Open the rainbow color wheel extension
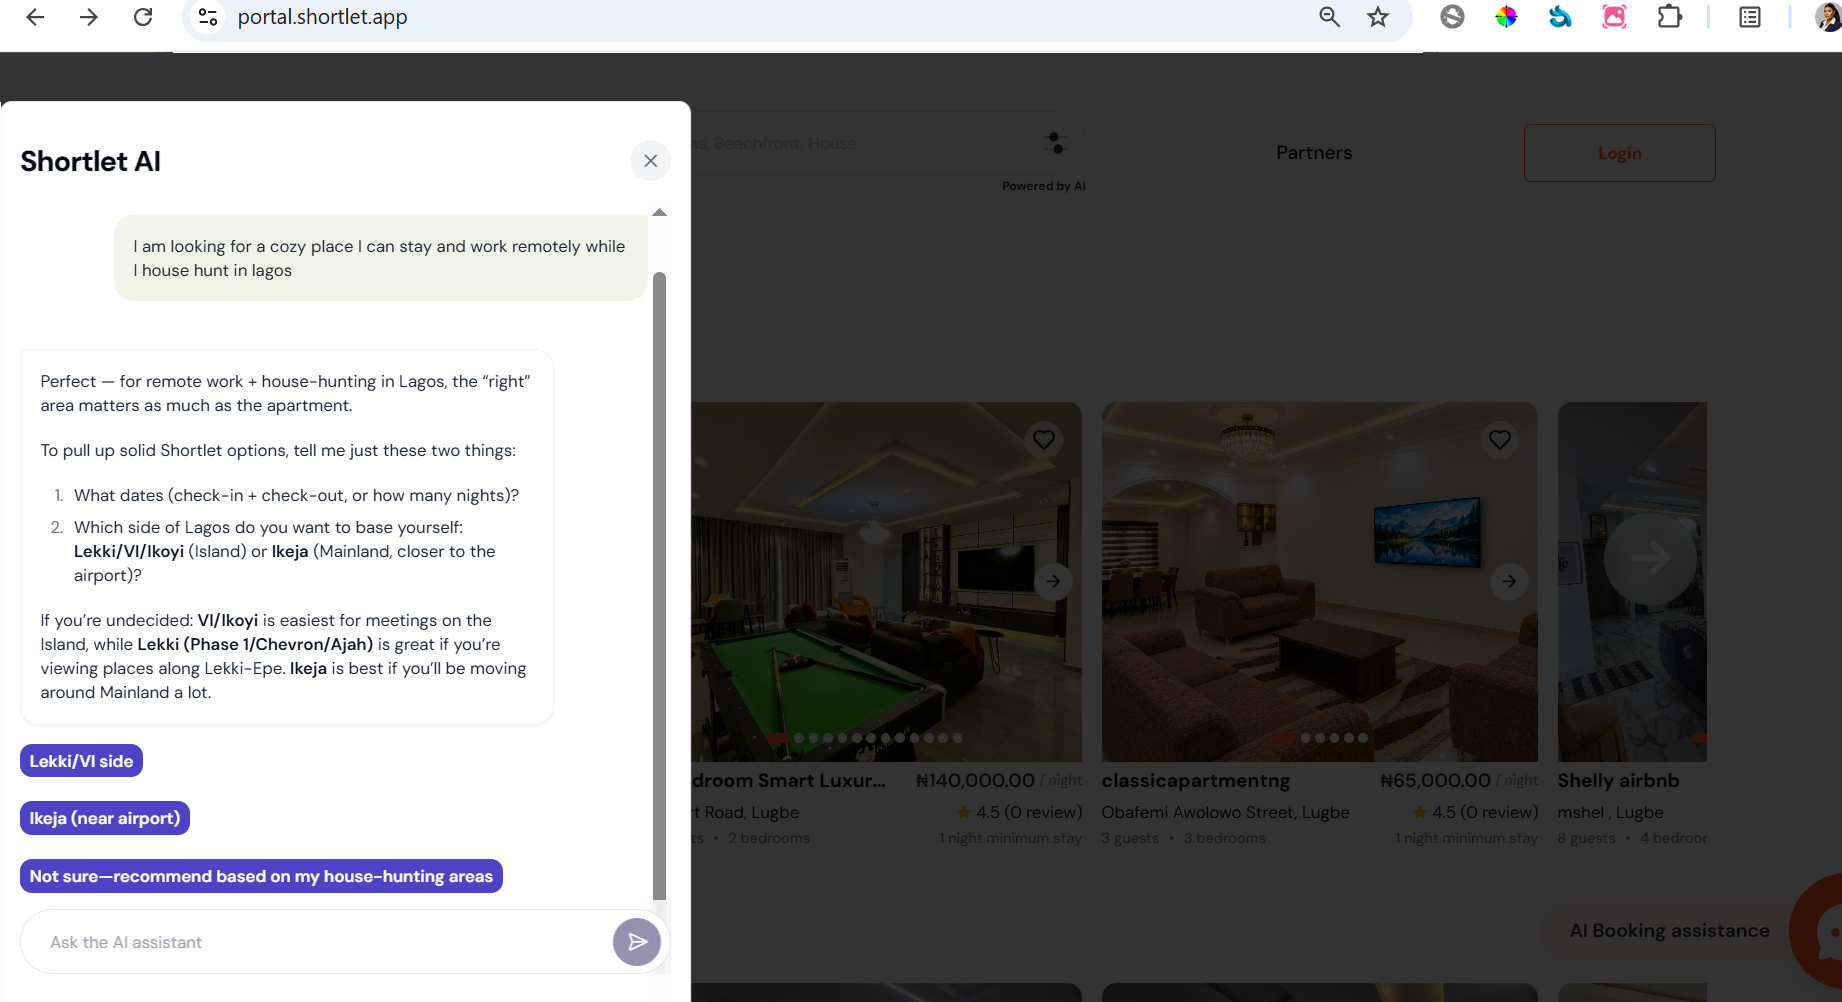The image size is (1842, 1002). tap(1506, 17)
